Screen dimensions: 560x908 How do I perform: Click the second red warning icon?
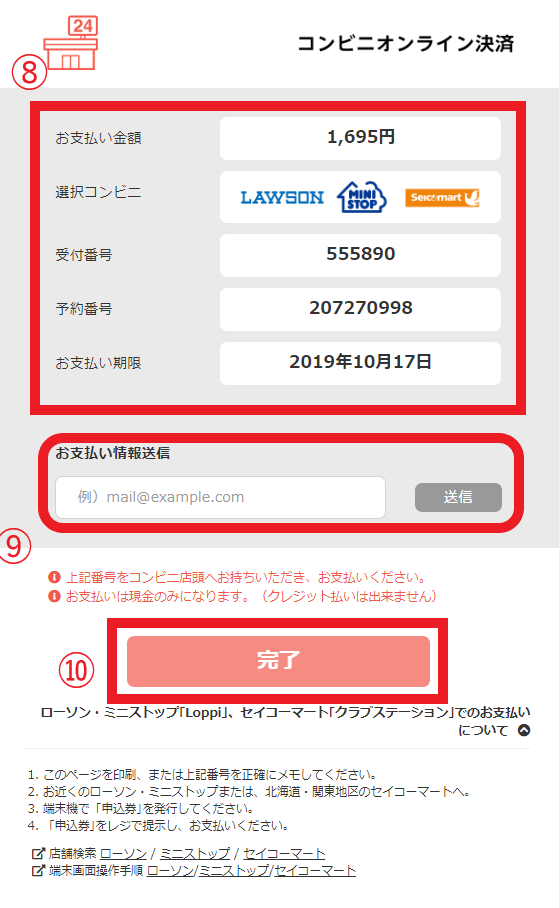(x=54, y=596)
